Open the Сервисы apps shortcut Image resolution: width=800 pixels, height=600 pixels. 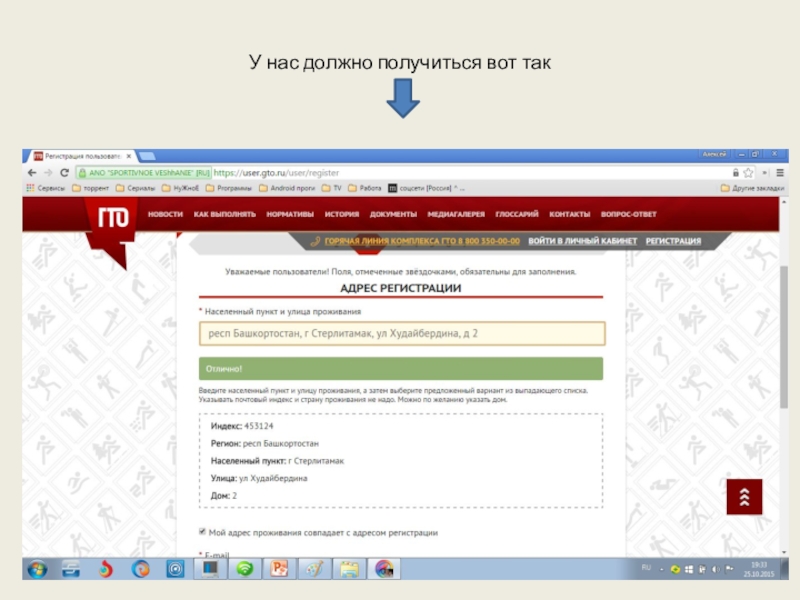[x=46, y=188]
